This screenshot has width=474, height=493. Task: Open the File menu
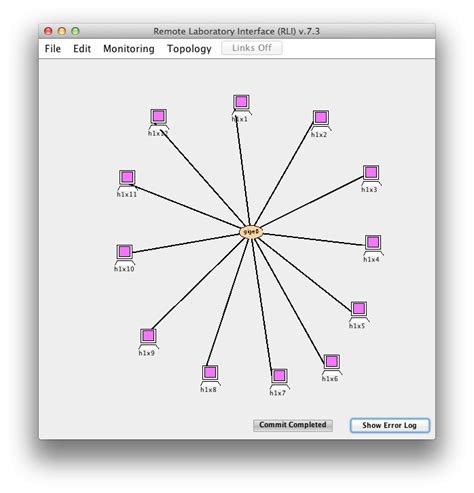[53, 49]
